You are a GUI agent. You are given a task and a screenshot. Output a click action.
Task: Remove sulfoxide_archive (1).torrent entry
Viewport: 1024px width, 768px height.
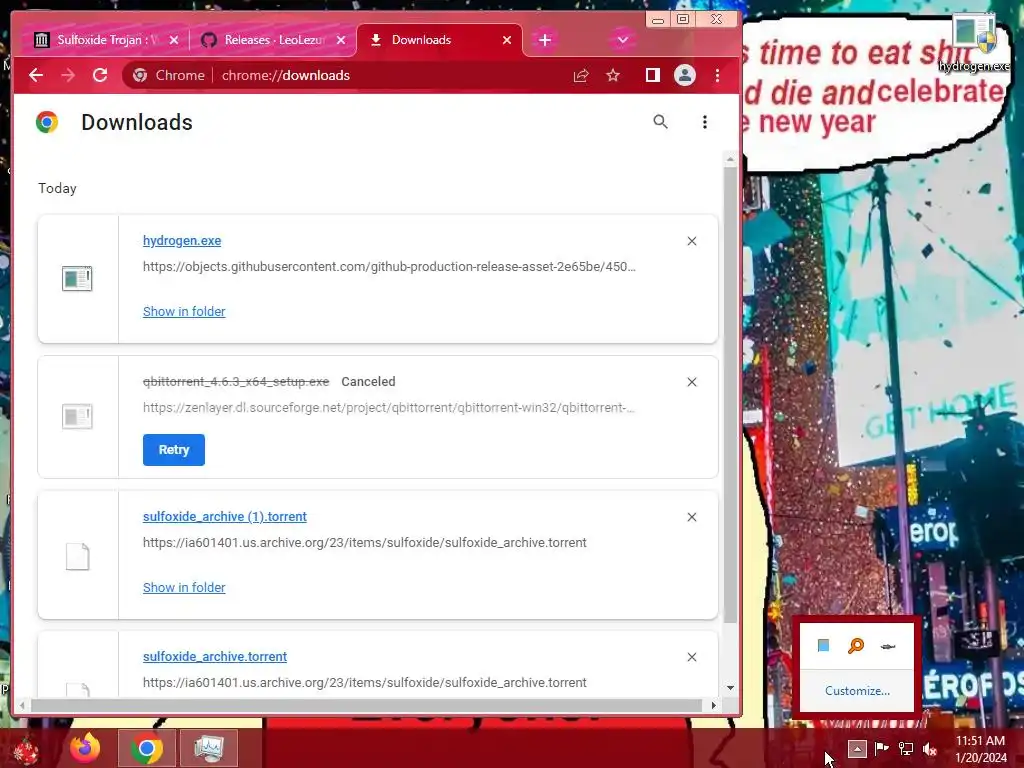coord(692,517)
